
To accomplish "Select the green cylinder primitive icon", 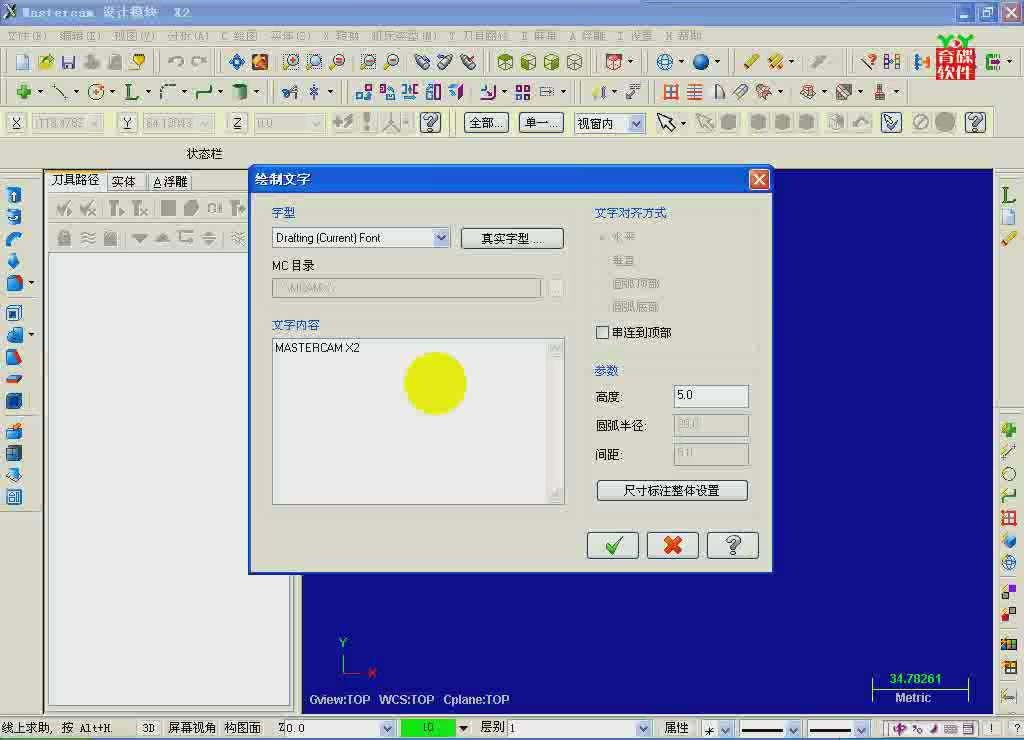I will pos(240,92).
